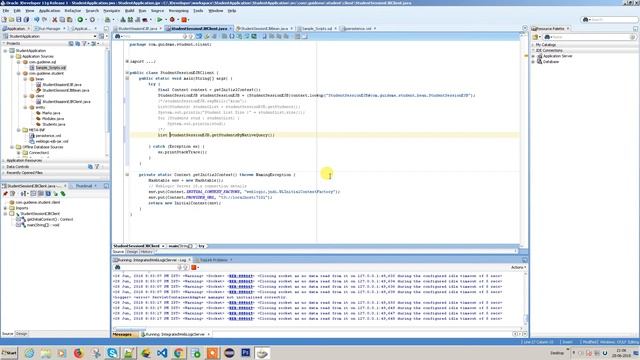Click the editor Design tab

tap(132, 252)
